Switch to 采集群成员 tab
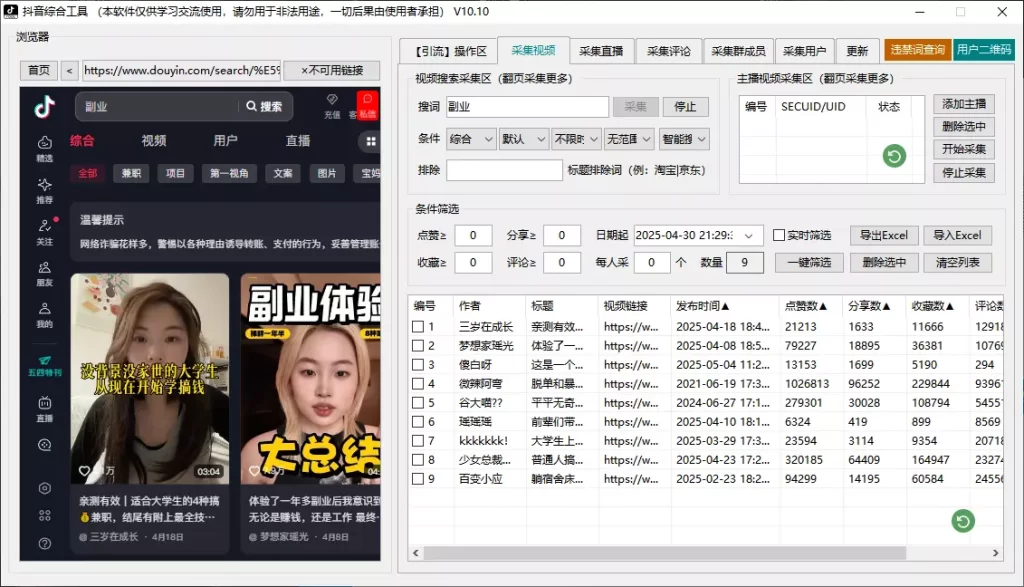1024x587 pixels. (x=738, y=51)
